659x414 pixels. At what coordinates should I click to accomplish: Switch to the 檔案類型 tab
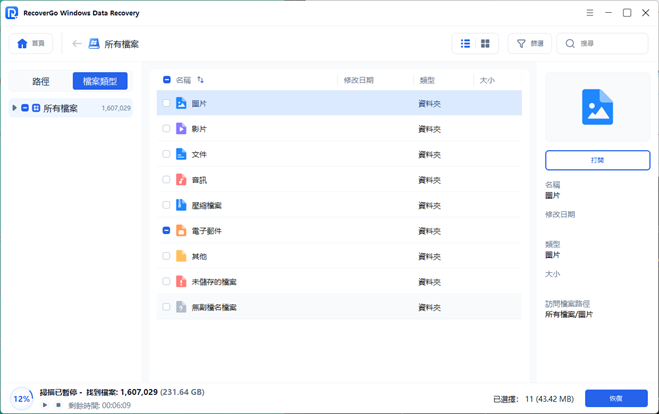[100, 81]
